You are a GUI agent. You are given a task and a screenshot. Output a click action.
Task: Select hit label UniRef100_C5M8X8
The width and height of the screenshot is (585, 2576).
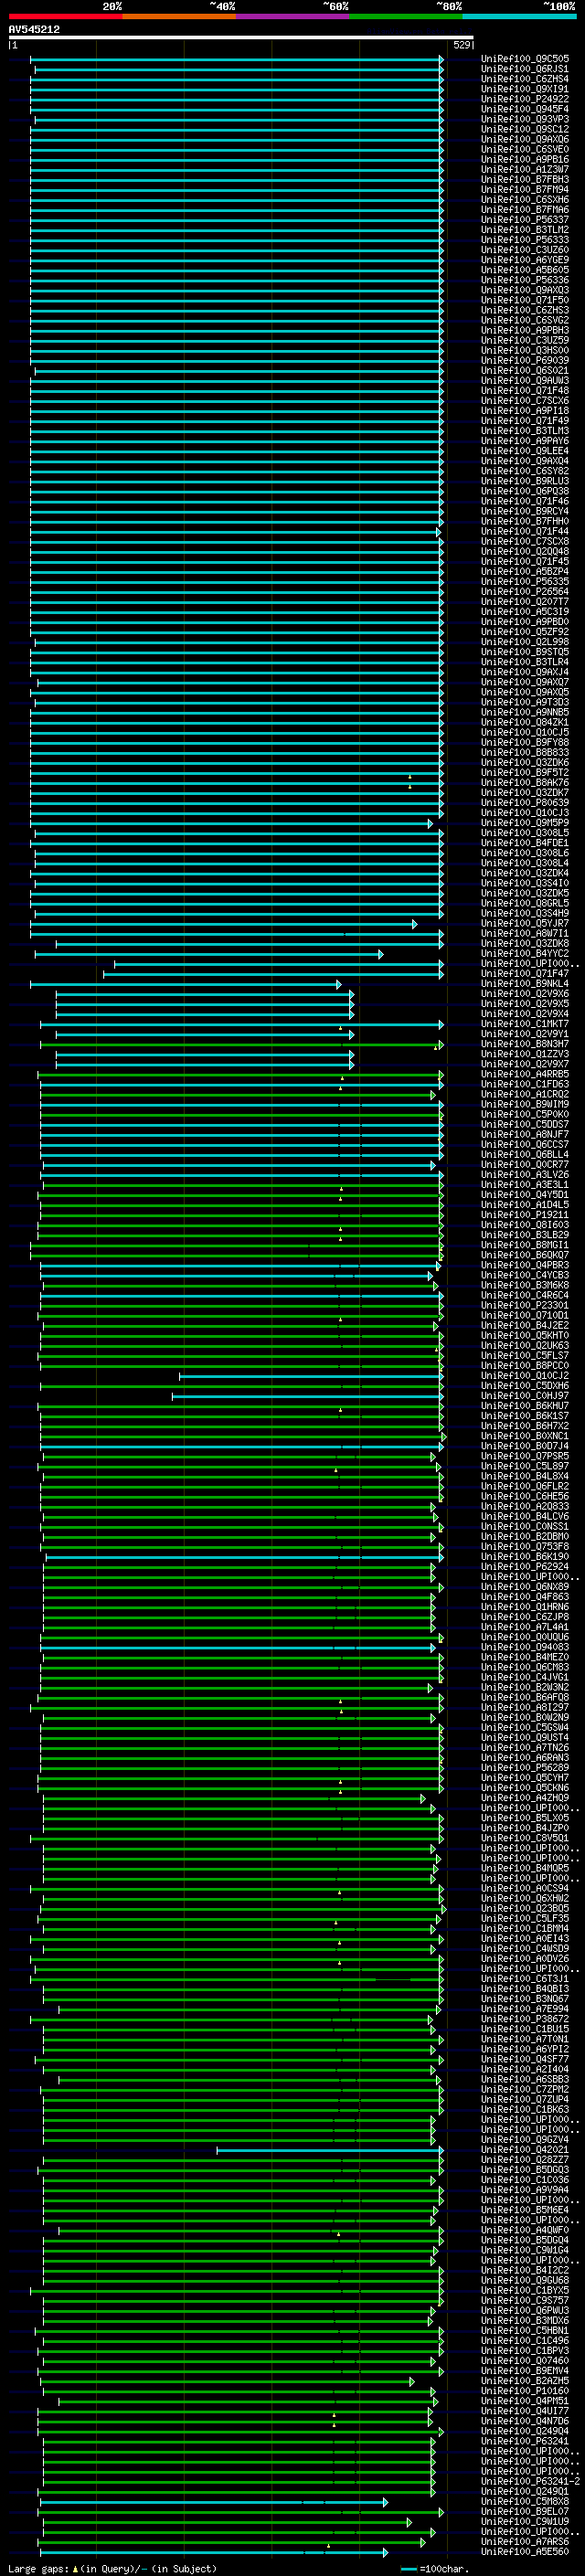[525, 2502]
